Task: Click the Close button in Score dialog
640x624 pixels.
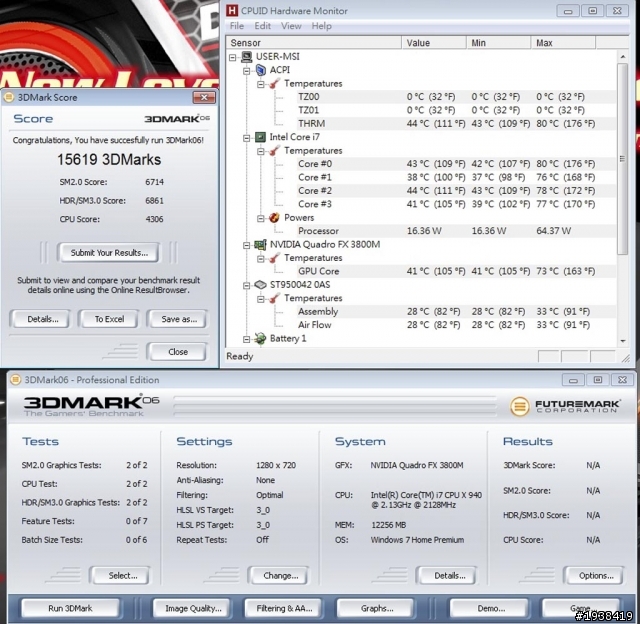Action: point(178,351)
